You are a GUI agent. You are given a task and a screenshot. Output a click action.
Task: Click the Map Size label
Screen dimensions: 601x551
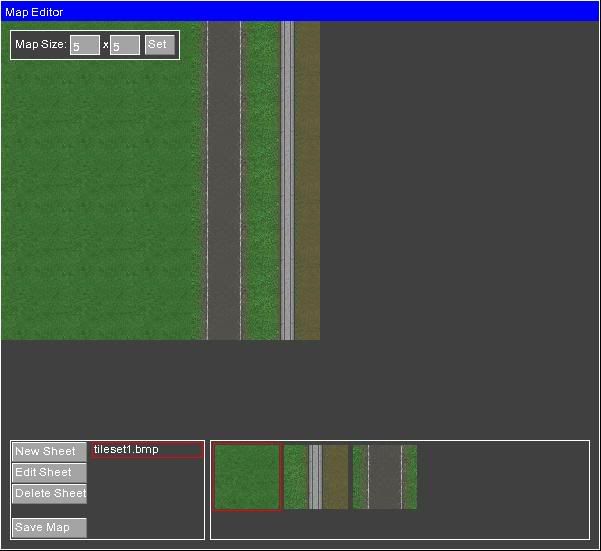(x=41, y=44)
